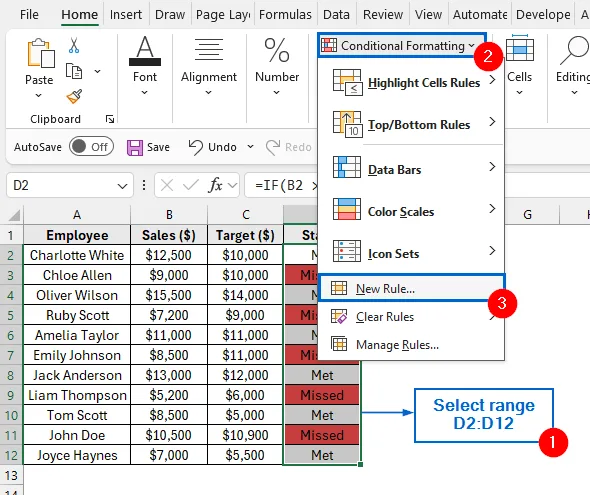Open the Undo history dropdown arrow
Image resolution: width=590 pixels, height=495 pixels.
tap(251, 147)
